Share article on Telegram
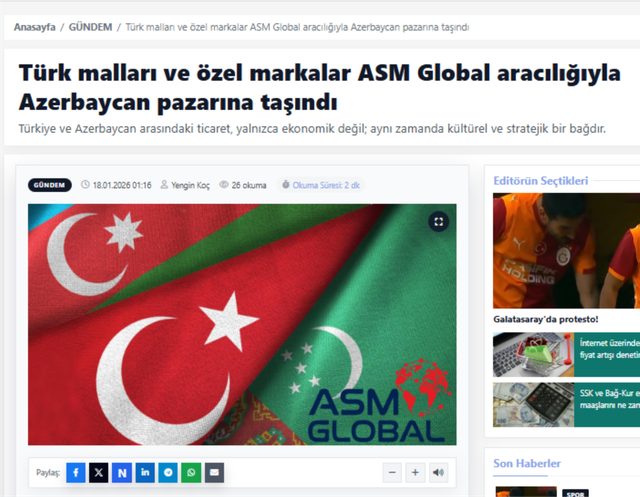Viewport: 640px width, 497px height. click(168, 473)
